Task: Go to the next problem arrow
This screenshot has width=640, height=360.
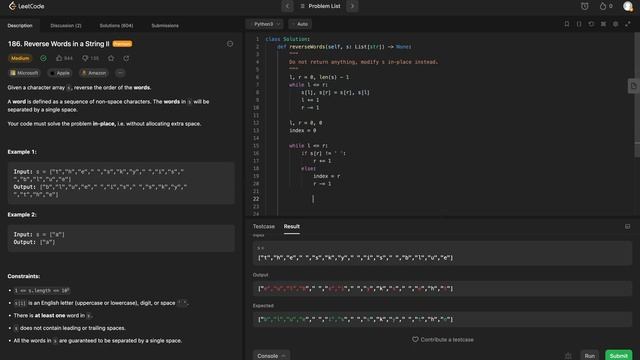Action: click(352, 6)
